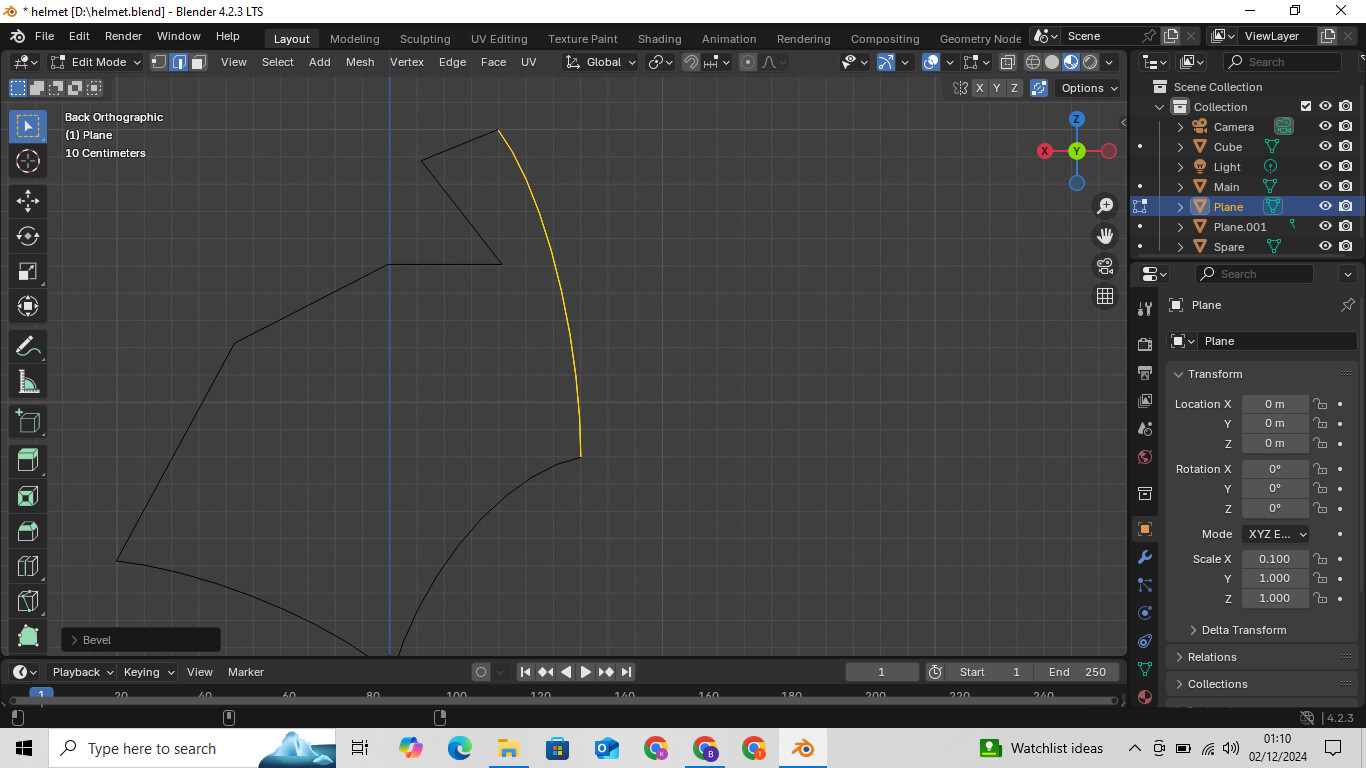
Task: Open the Edit Mode dropdown
Action: [x=97, y=62]
